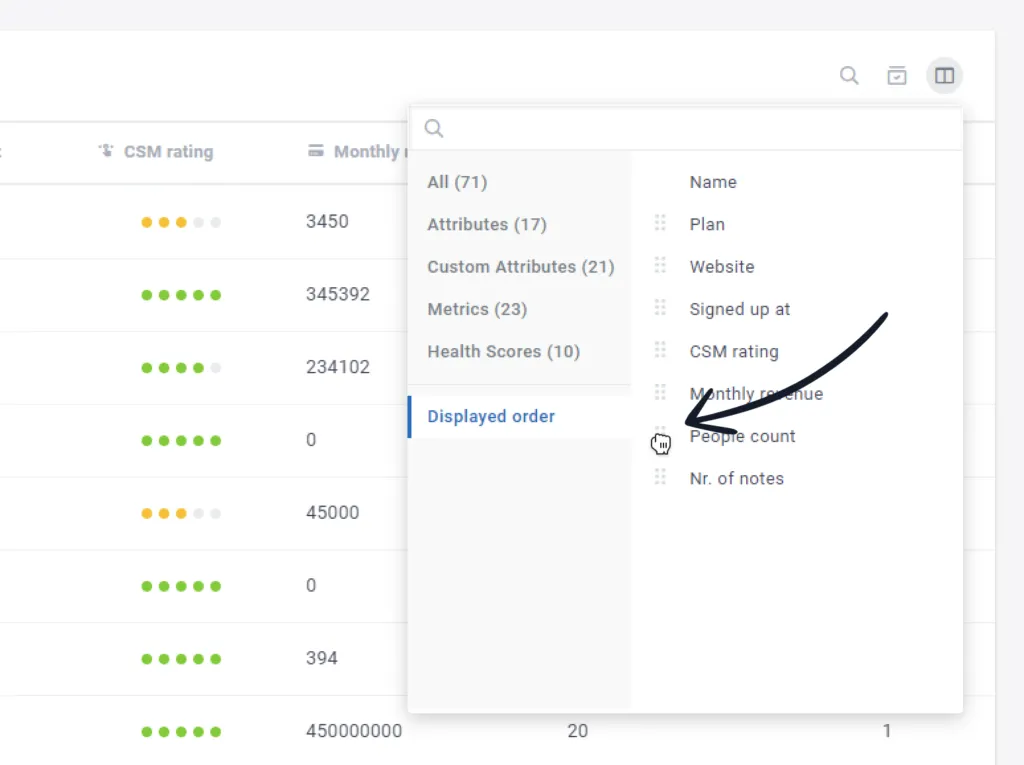Open the archive calendar-check icon

pyautogui.click(x=897, y=76)
